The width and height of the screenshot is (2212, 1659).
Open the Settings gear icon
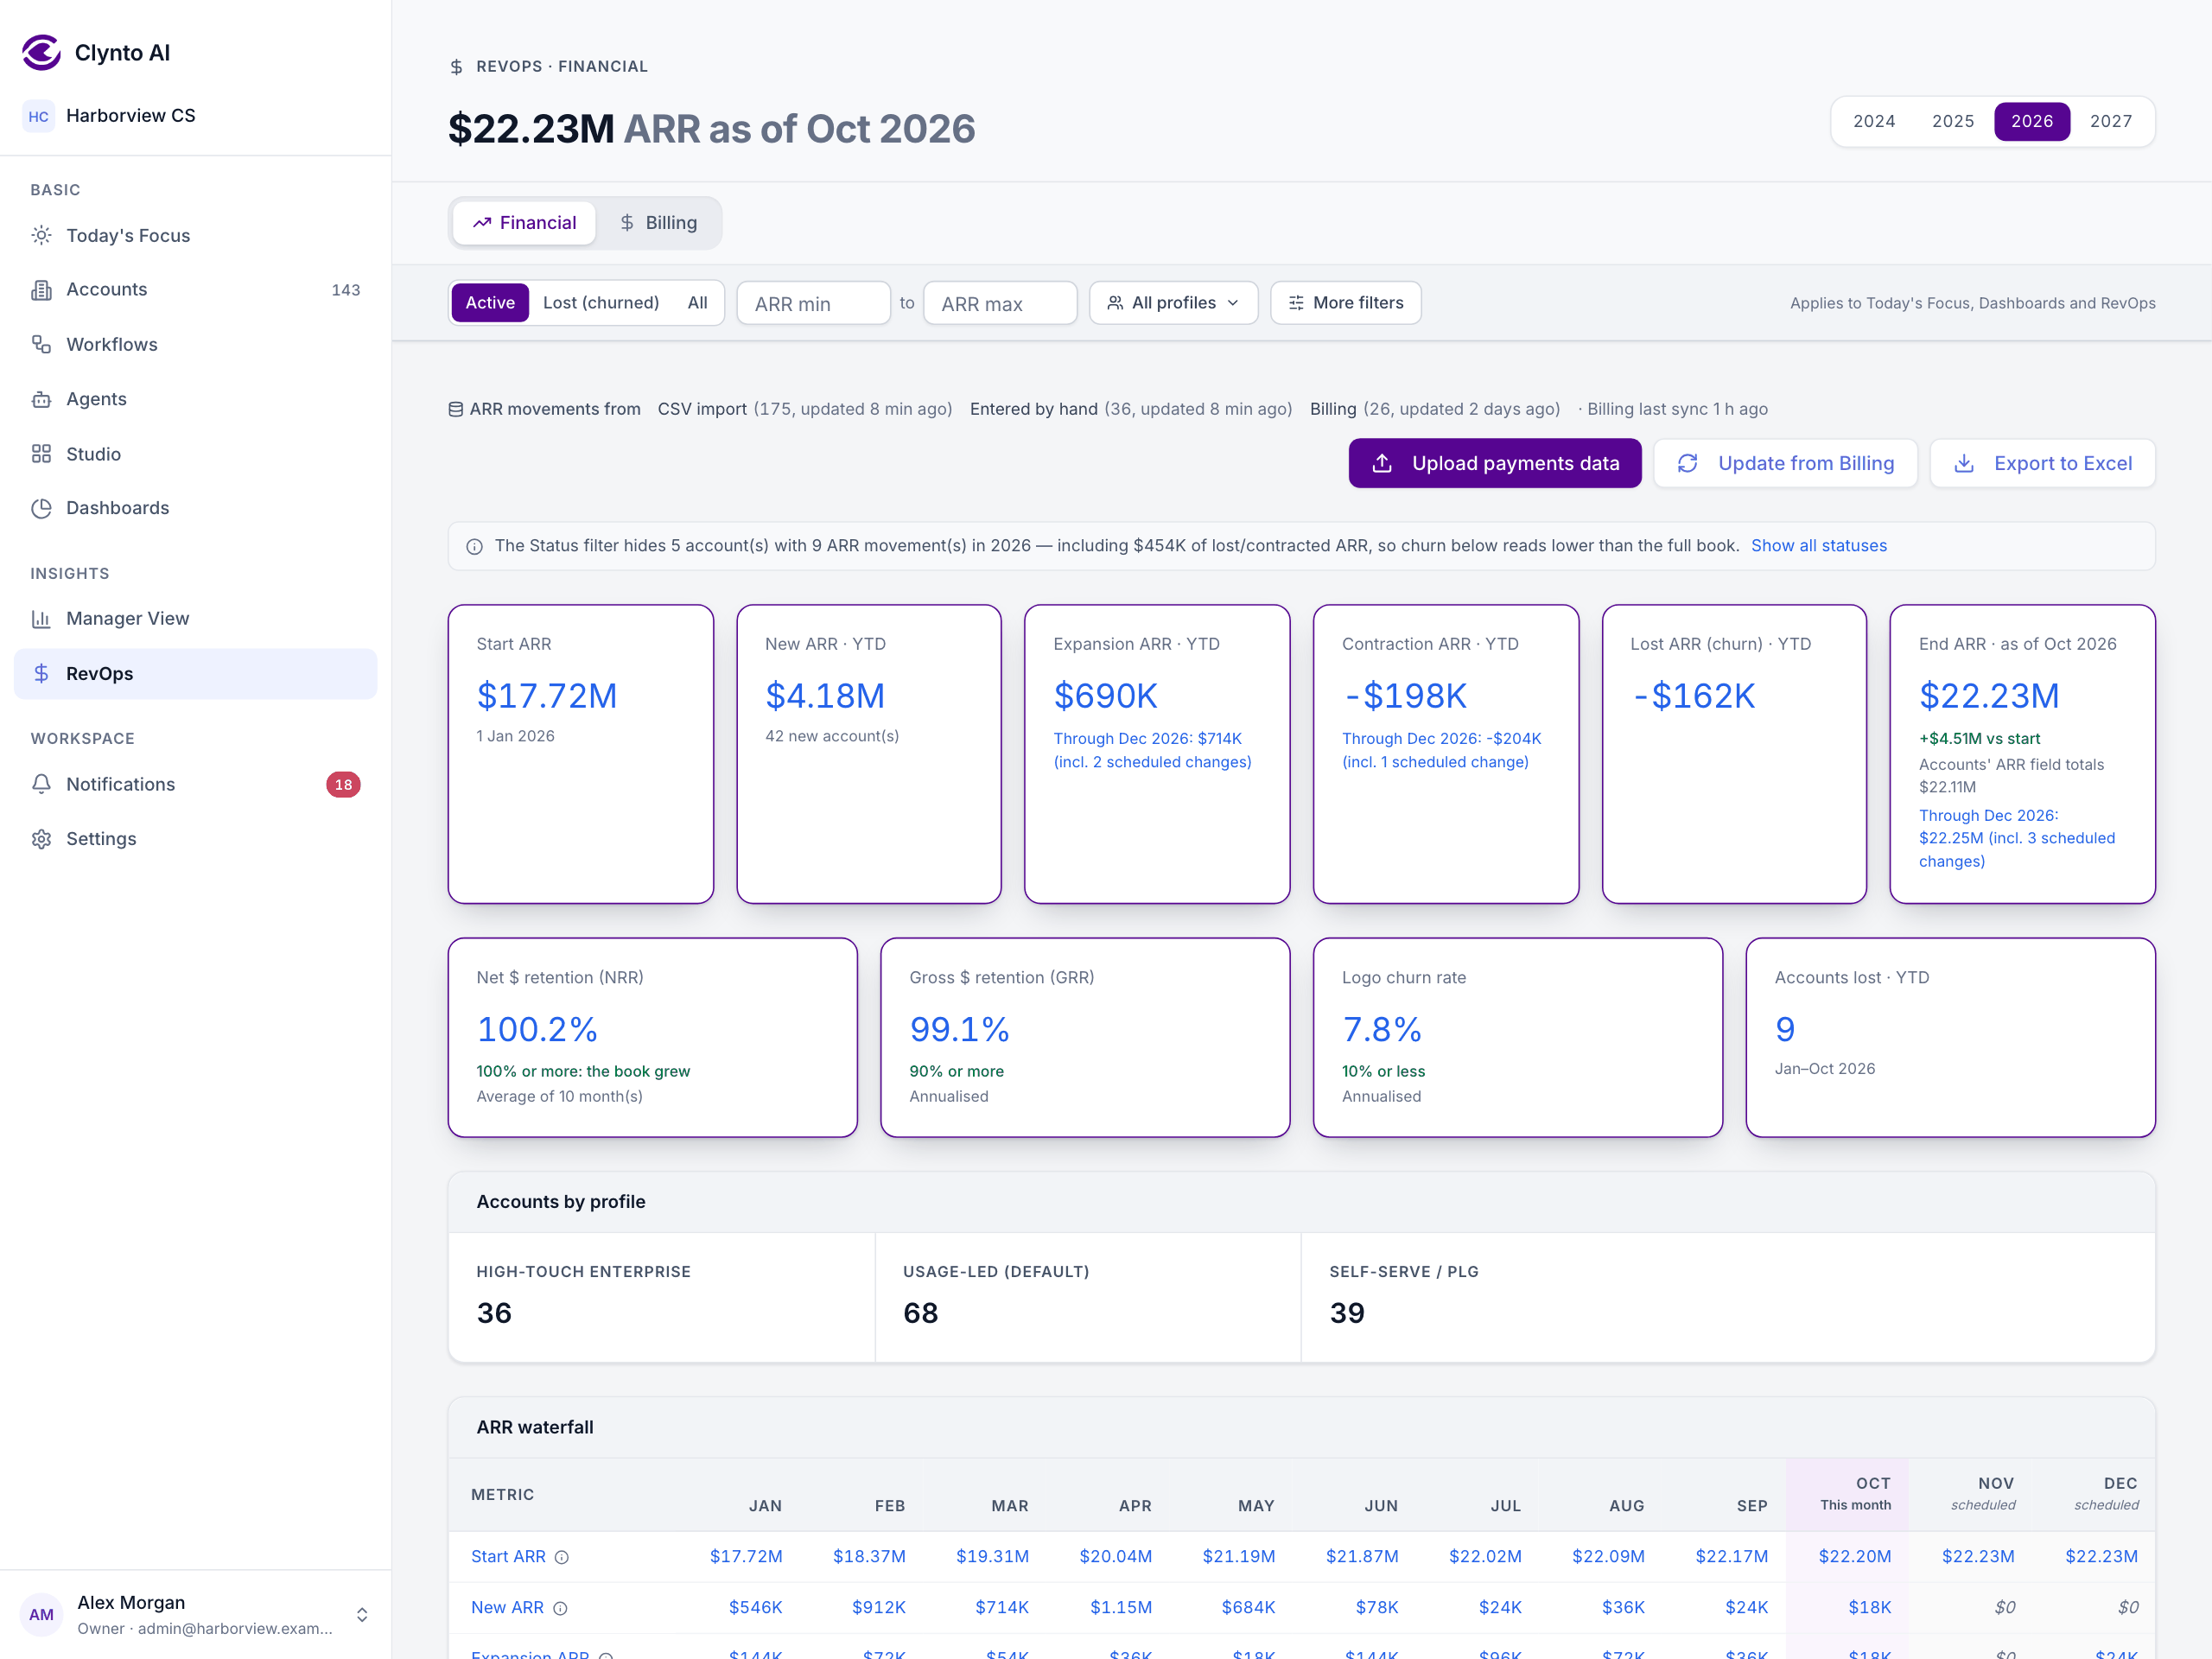(x=41, y=839)
